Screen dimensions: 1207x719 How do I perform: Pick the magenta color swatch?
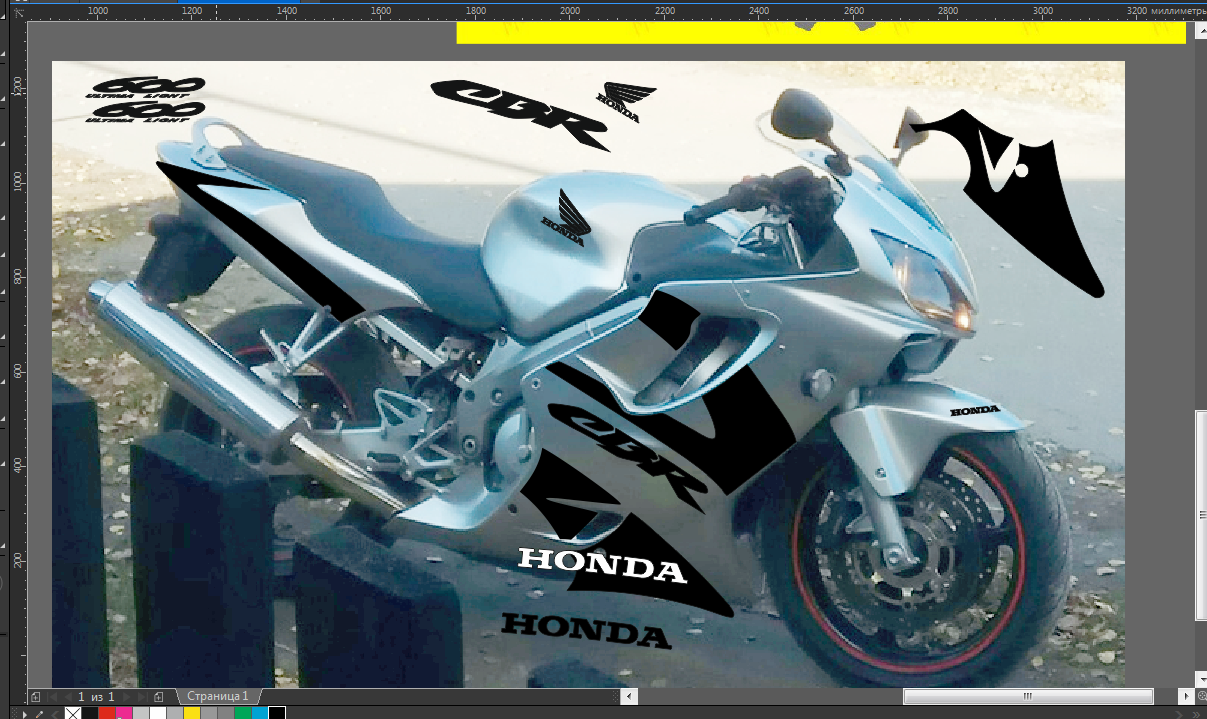(124, 713)
